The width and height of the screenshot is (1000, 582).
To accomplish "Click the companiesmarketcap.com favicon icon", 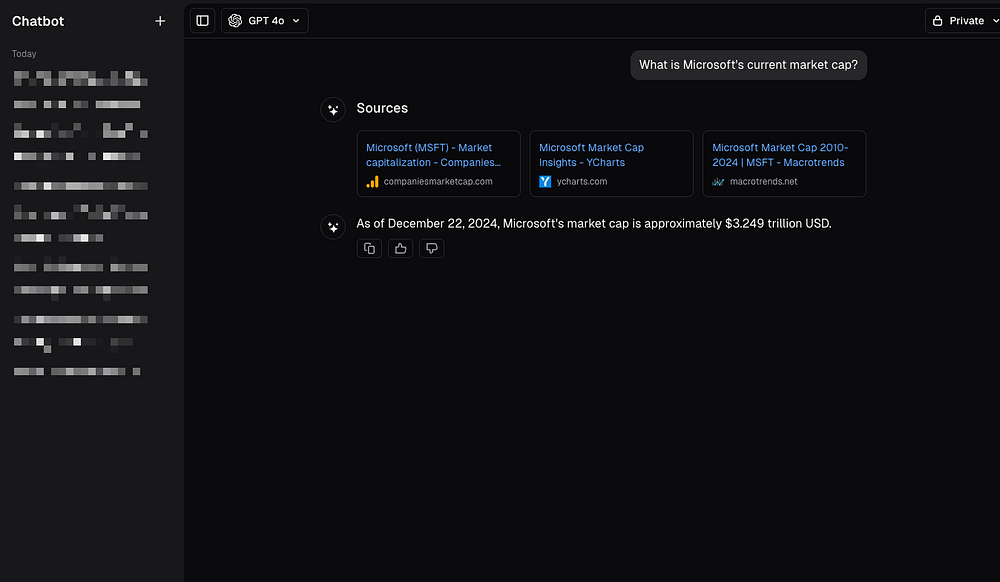I will point(373,182).
